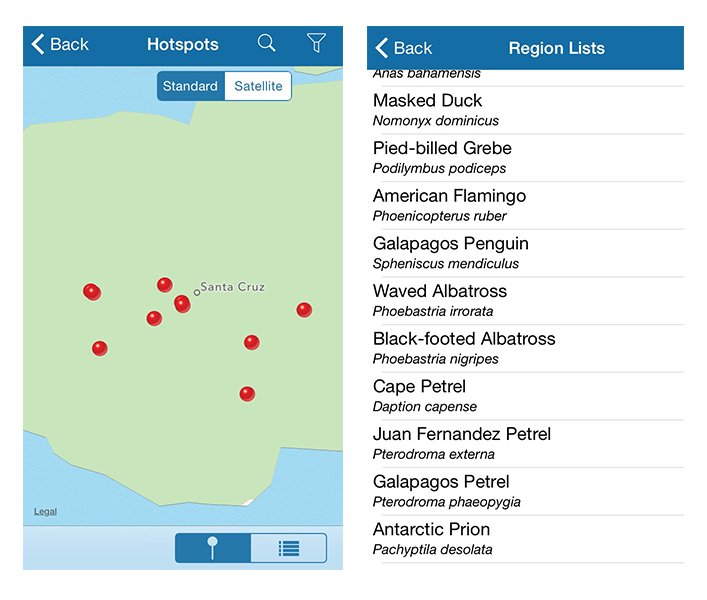Switch map to Satellite mode

(258, 87)
